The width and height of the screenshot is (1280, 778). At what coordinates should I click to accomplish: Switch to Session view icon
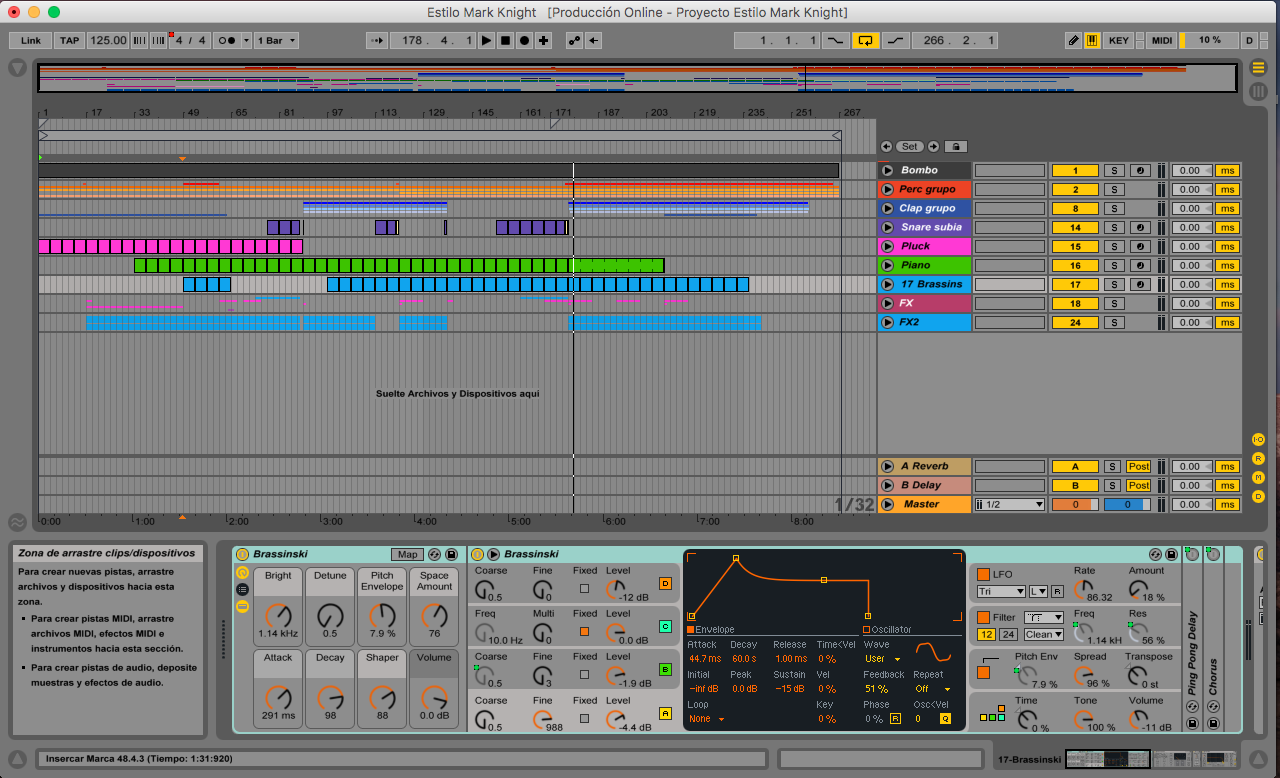pyautogui.click(x=1258, y=90)
